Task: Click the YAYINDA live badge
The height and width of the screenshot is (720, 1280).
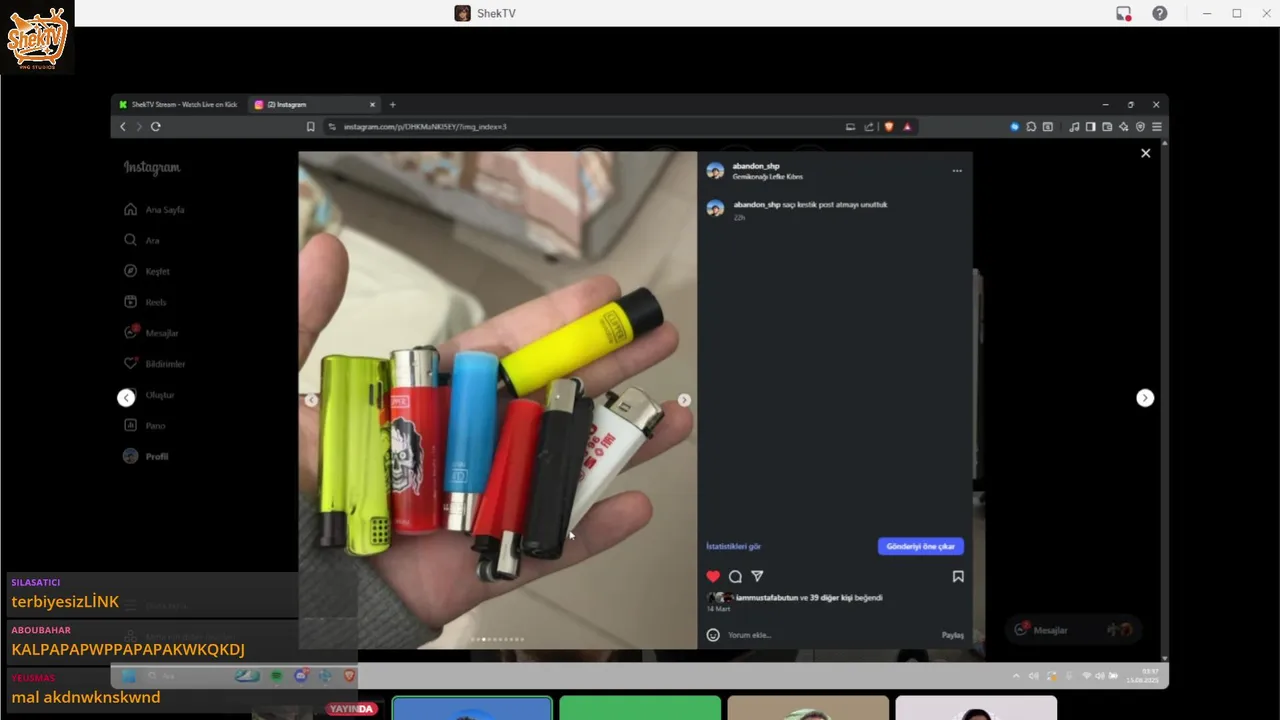Action: [352, 709]
